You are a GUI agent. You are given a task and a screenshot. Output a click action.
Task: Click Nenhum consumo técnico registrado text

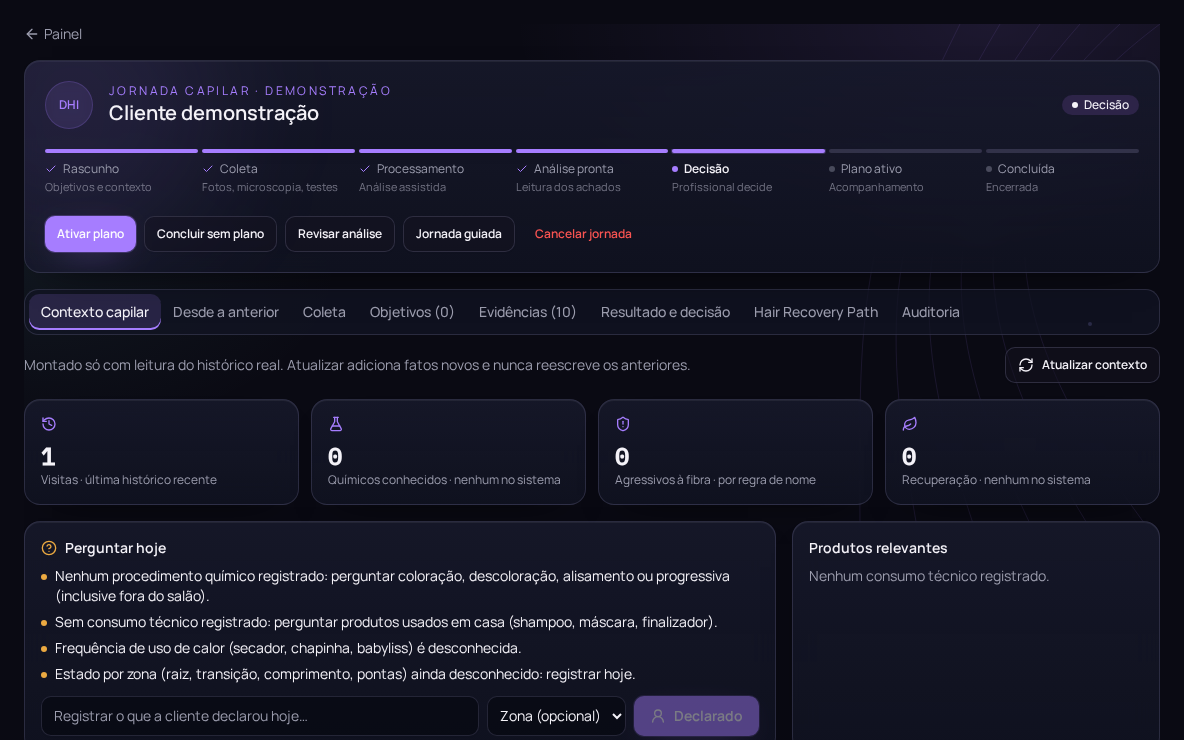[929, 576]
